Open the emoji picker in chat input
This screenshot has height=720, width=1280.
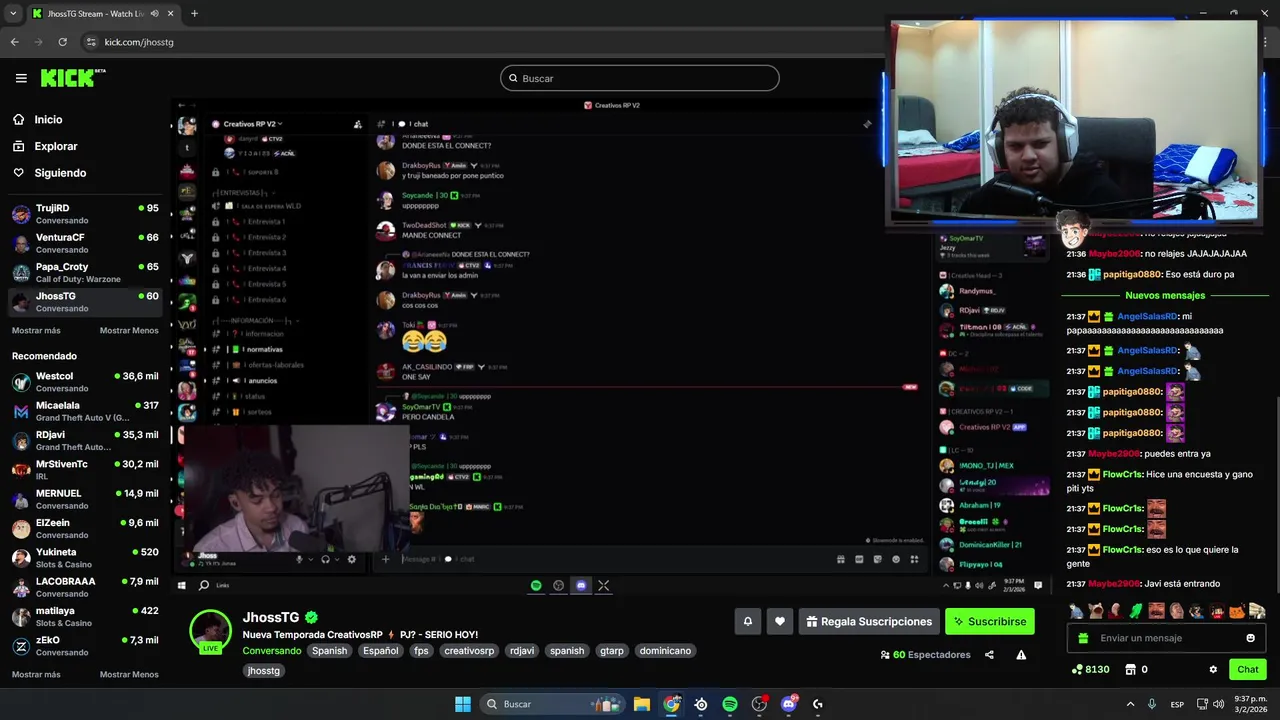(1250, 638)
